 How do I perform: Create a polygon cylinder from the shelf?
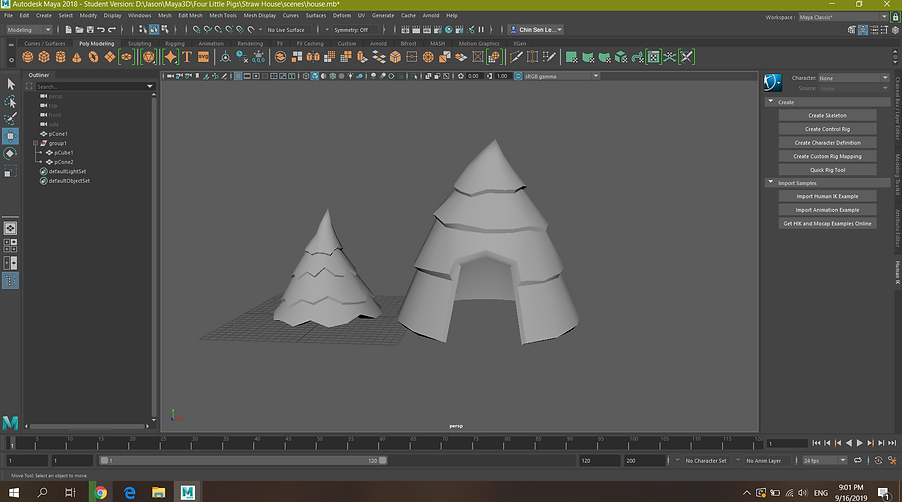[x=60, y=57]
